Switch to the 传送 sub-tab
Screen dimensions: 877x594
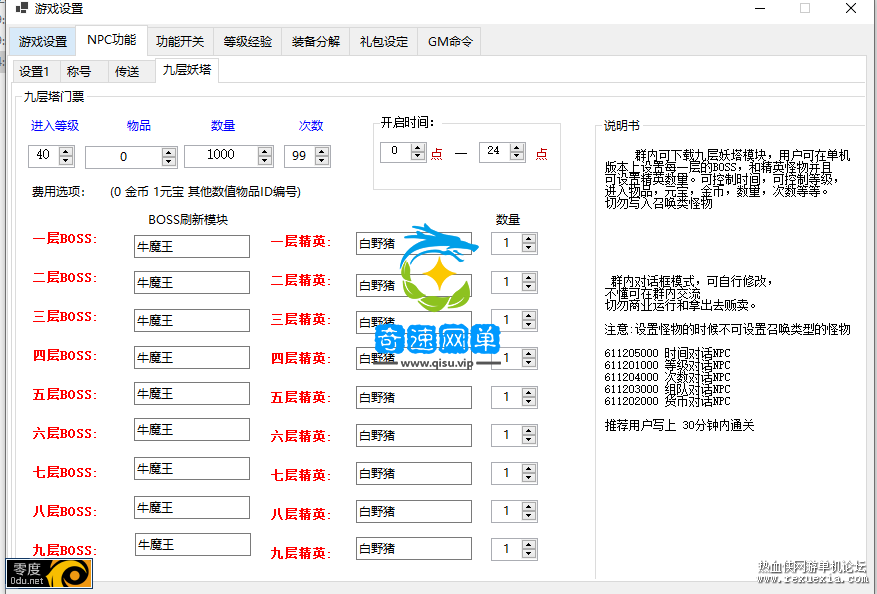point(127,72)
